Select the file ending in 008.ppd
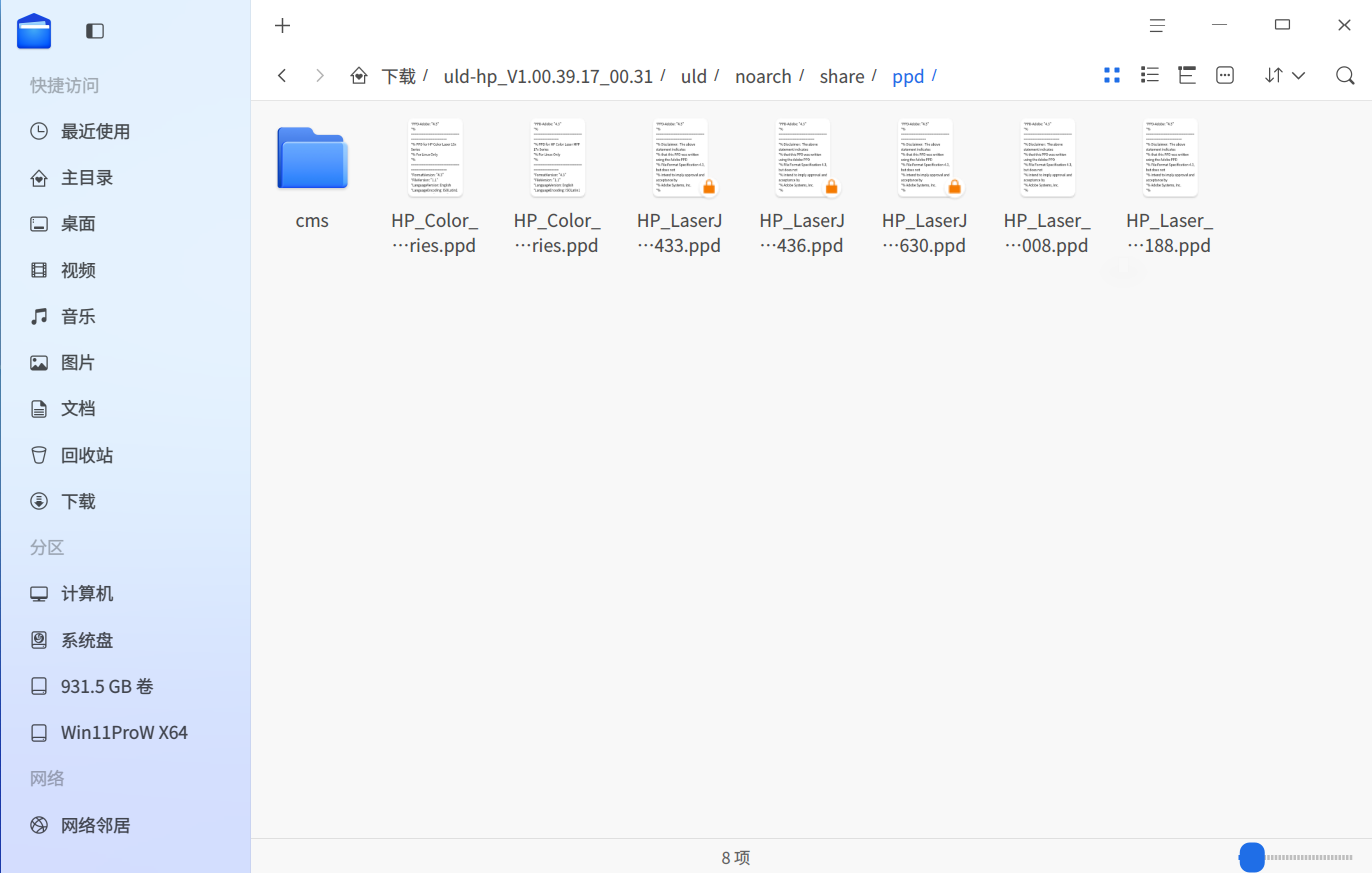Viewport: 1372px width, 873px height. pos(1047,187)
